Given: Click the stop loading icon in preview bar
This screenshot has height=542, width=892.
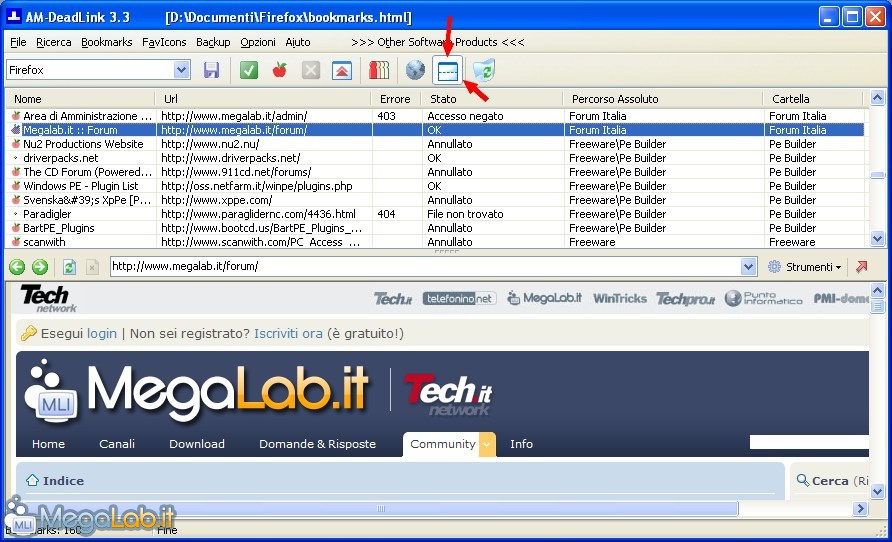Looking at the screenshot, I should [92, 266].
